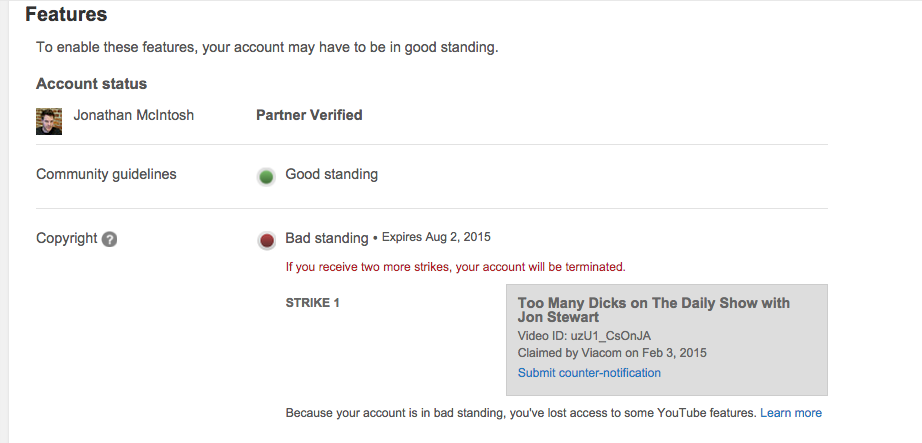Click the Partner Verified status text

click(309, 115)
